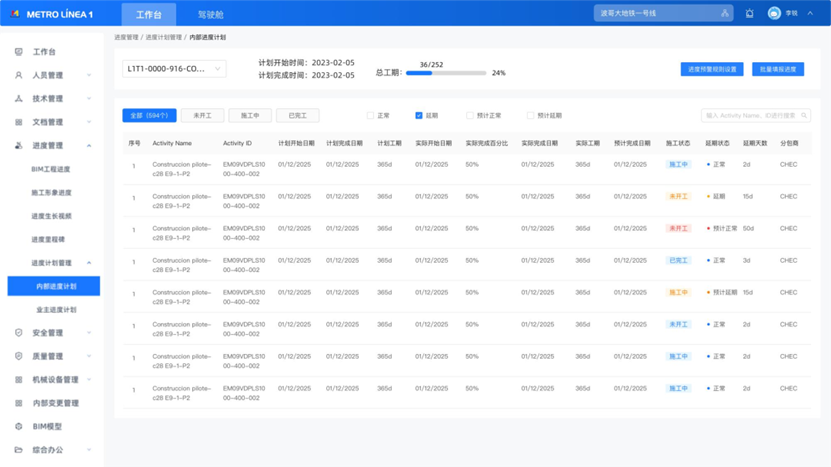Click the 综合办公 folder icon

19,450
